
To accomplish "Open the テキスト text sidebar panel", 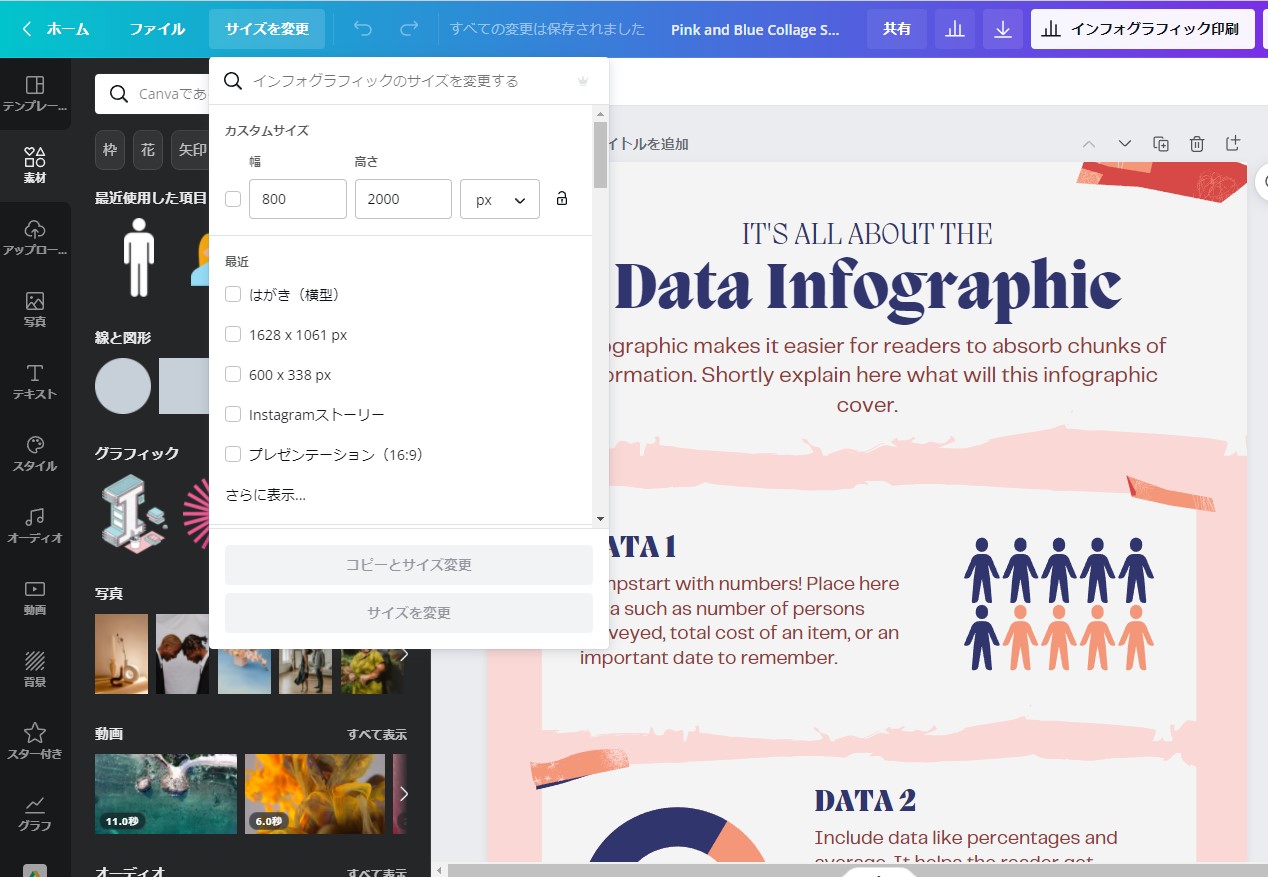I will click(x=35, y=382).
